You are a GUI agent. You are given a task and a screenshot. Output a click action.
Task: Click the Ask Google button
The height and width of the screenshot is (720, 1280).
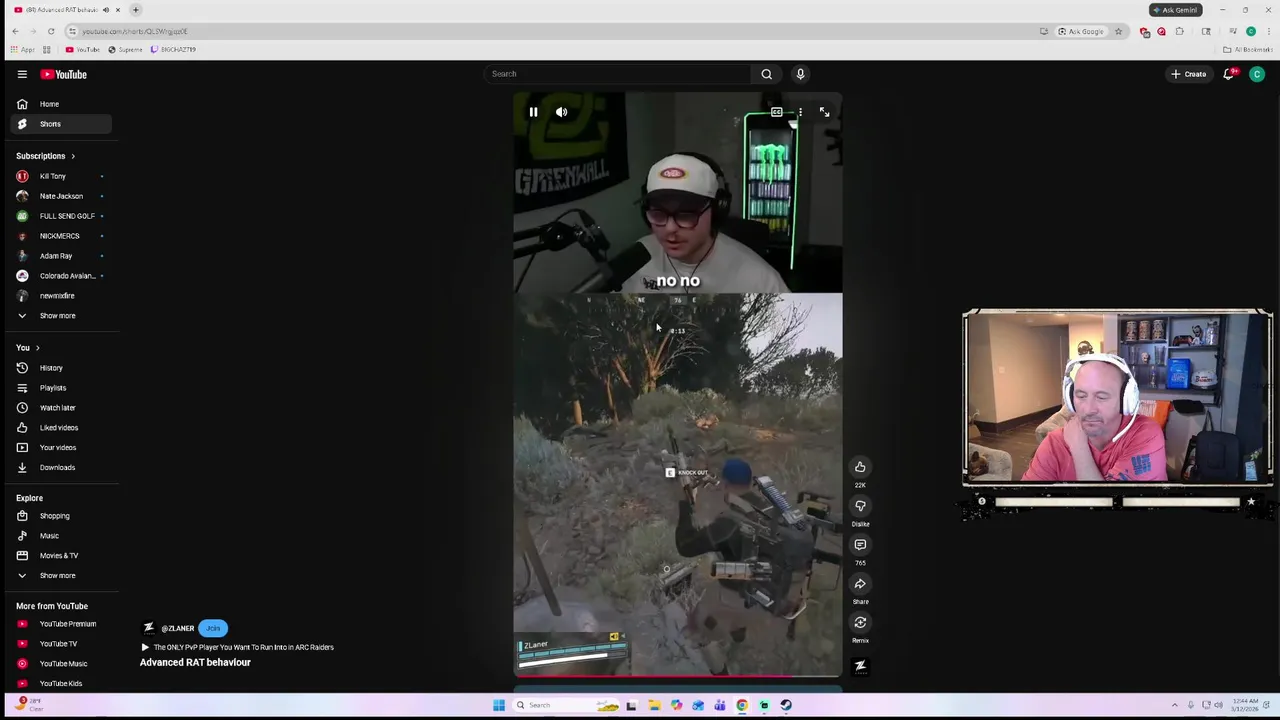pyautogui.click(x=1080, y=31)
